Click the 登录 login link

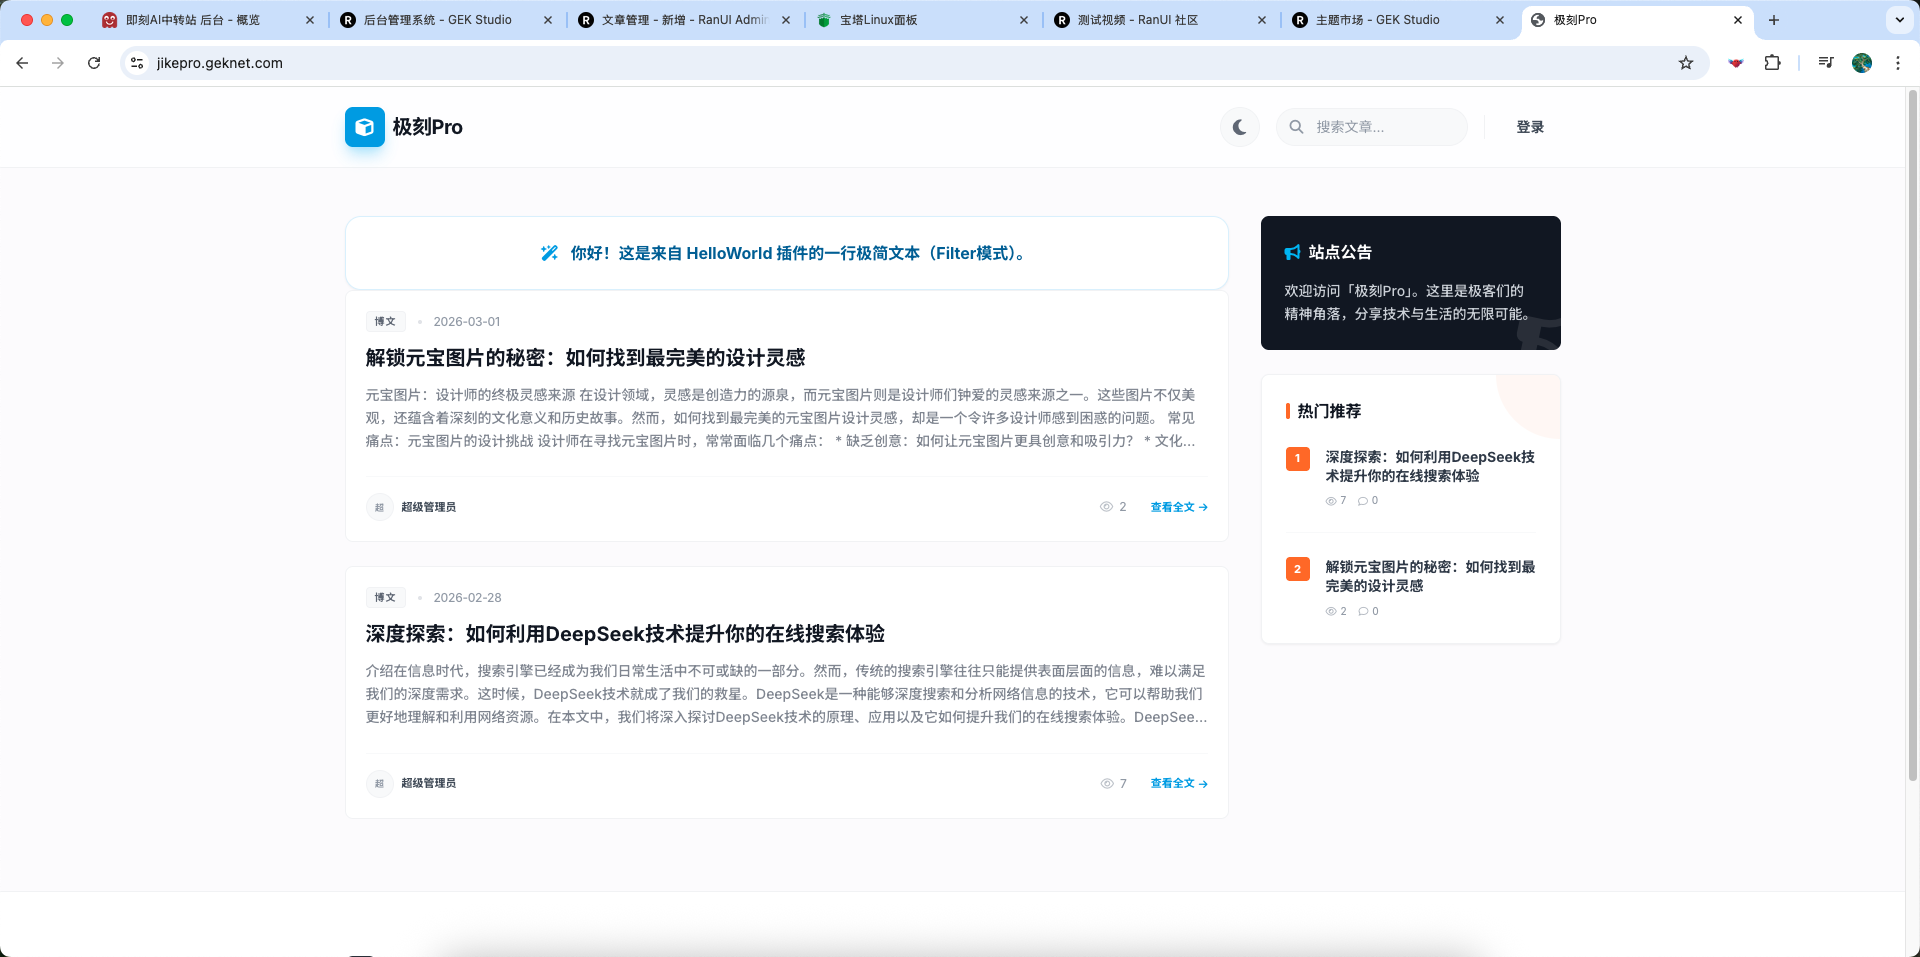(x=1529, y=127)
